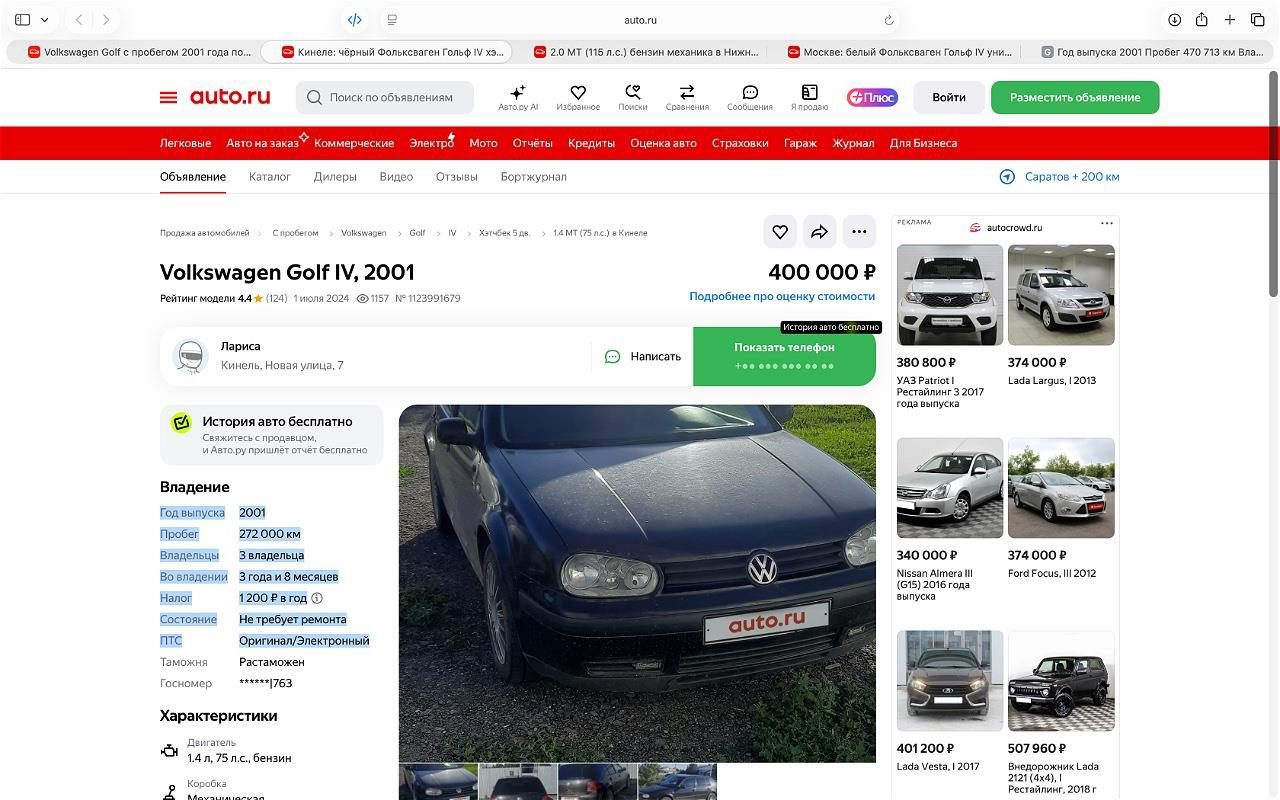Open the С пробегом breadcrumb link
The image size is (1280, 800).
pyautogui.click(x=295, y=233)
